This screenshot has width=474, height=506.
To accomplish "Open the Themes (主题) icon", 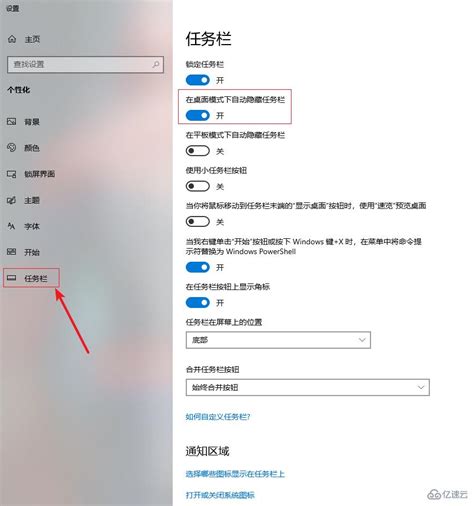I will coord(12,200).
